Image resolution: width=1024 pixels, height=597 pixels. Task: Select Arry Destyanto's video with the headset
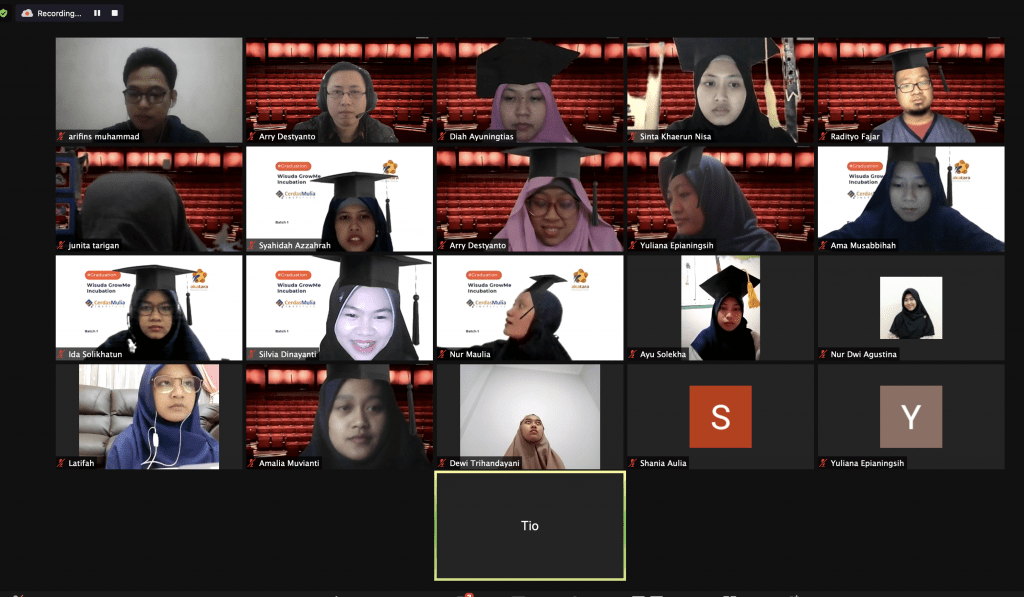tap(340, 90)
